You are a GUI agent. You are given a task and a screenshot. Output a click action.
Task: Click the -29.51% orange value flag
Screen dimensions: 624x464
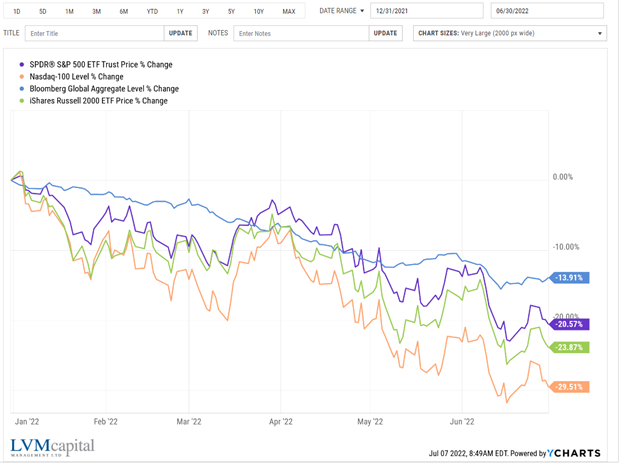coord(570,387)
